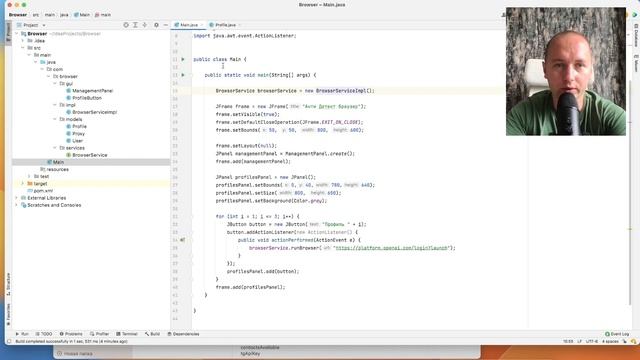
Task: Expand the target folder
Action: tap(23, 184)
